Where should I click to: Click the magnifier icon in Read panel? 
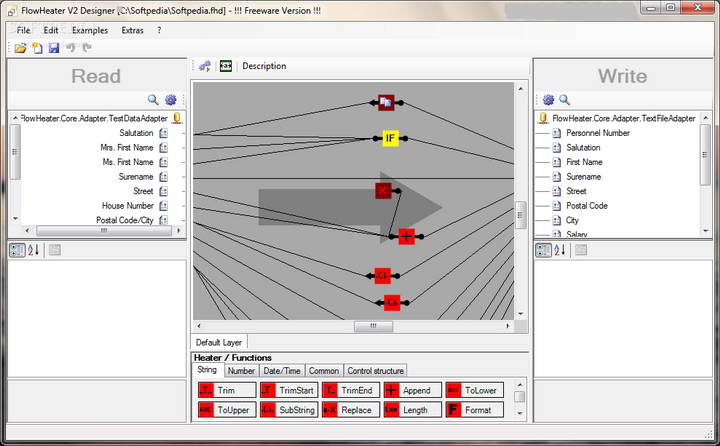pyautogui.click(x=153, y=100)
